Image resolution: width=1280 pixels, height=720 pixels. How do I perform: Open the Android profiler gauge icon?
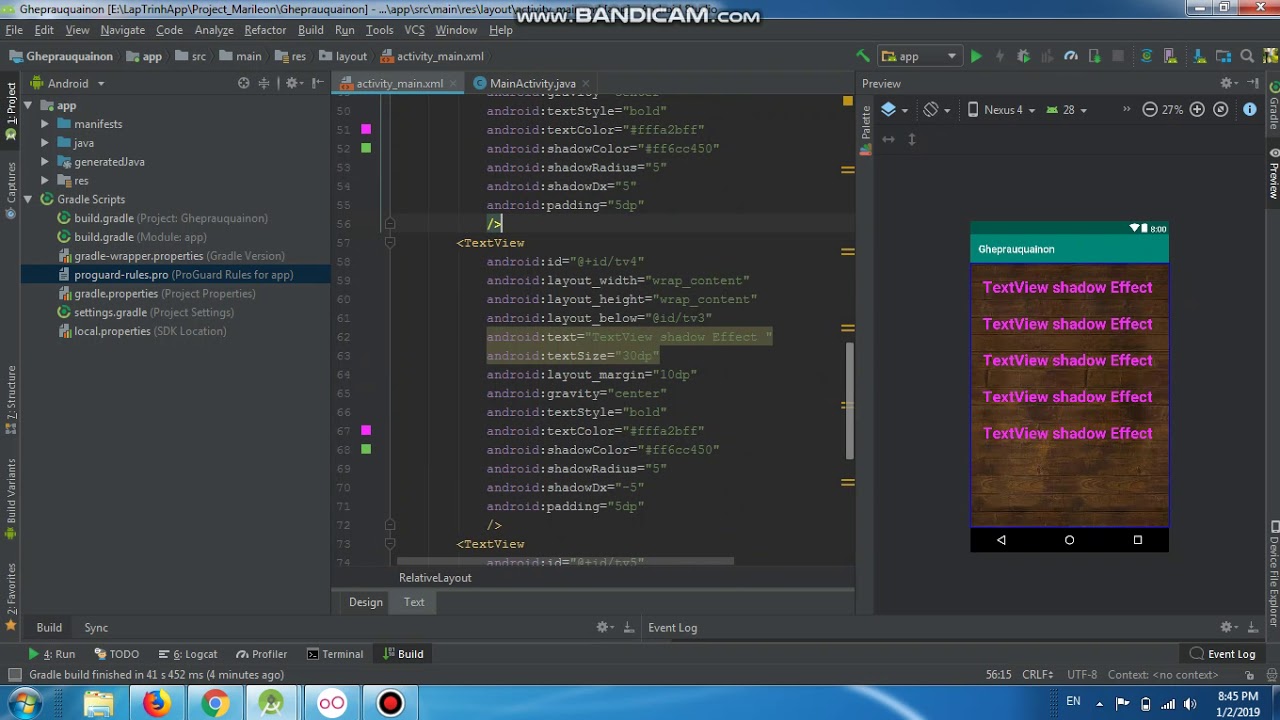[1070, 57]
